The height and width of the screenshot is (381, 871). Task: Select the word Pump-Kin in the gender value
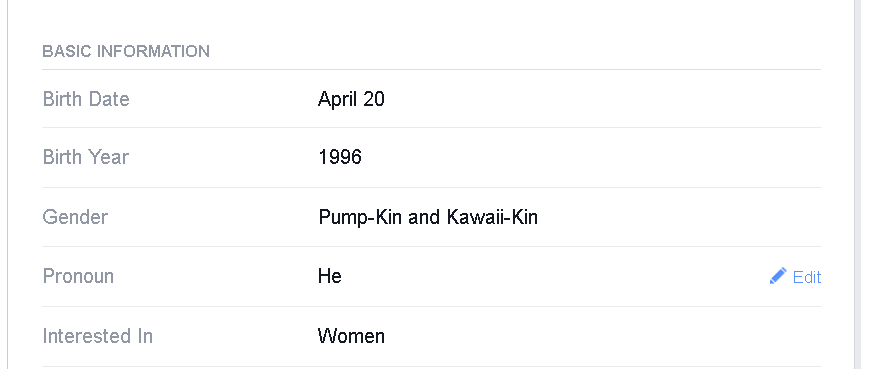[x=361, y=217]
